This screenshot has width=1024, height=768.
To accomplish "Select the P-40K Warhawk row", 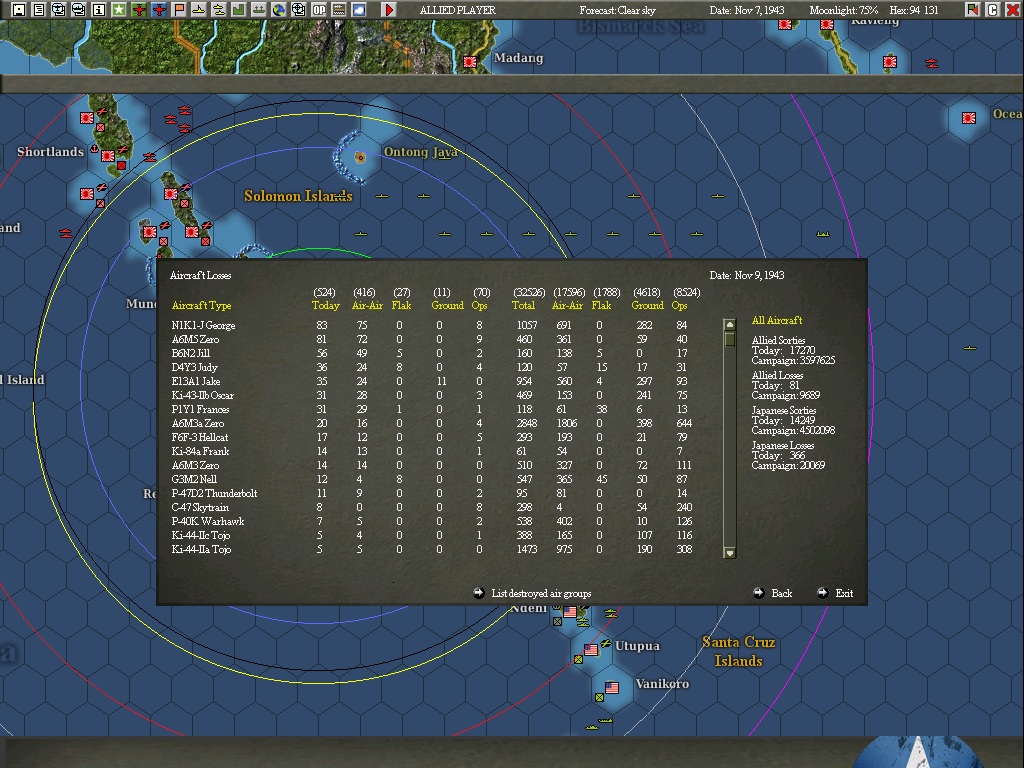I will 432,521.
